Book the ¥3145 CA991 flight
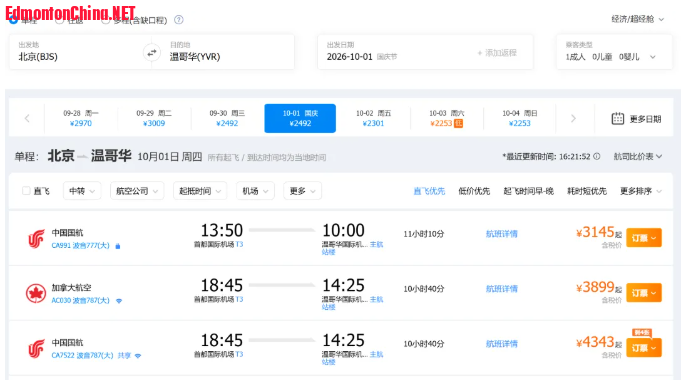687x386 pixels. pyautogui.click(x=644, y=238)
